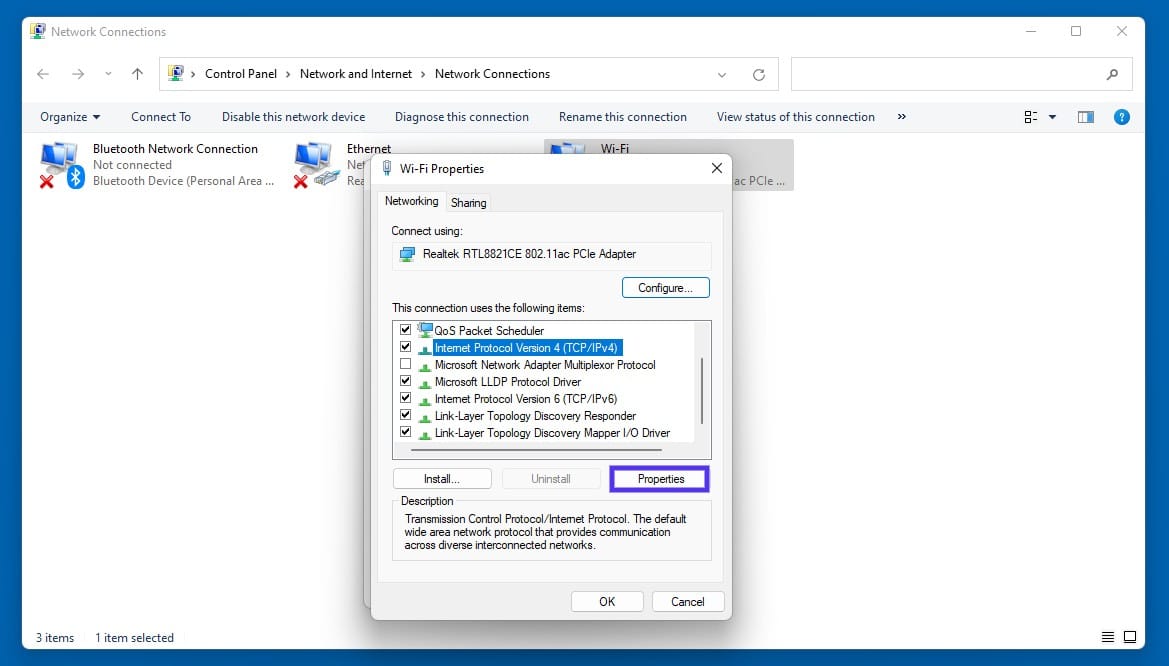Switch to the Sharing tab
The height and width of the screenshot is (666, 1169).
pyautogui.click(x=468, y=203)
